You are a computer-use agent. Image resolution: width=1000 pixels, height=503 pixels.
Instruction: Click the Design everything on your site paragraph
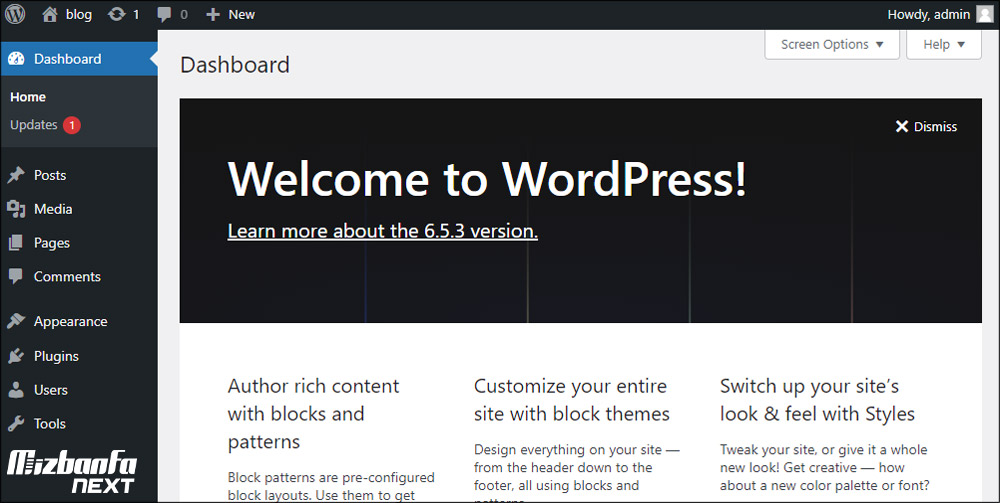pyautogui.click(x=577, y=472)
